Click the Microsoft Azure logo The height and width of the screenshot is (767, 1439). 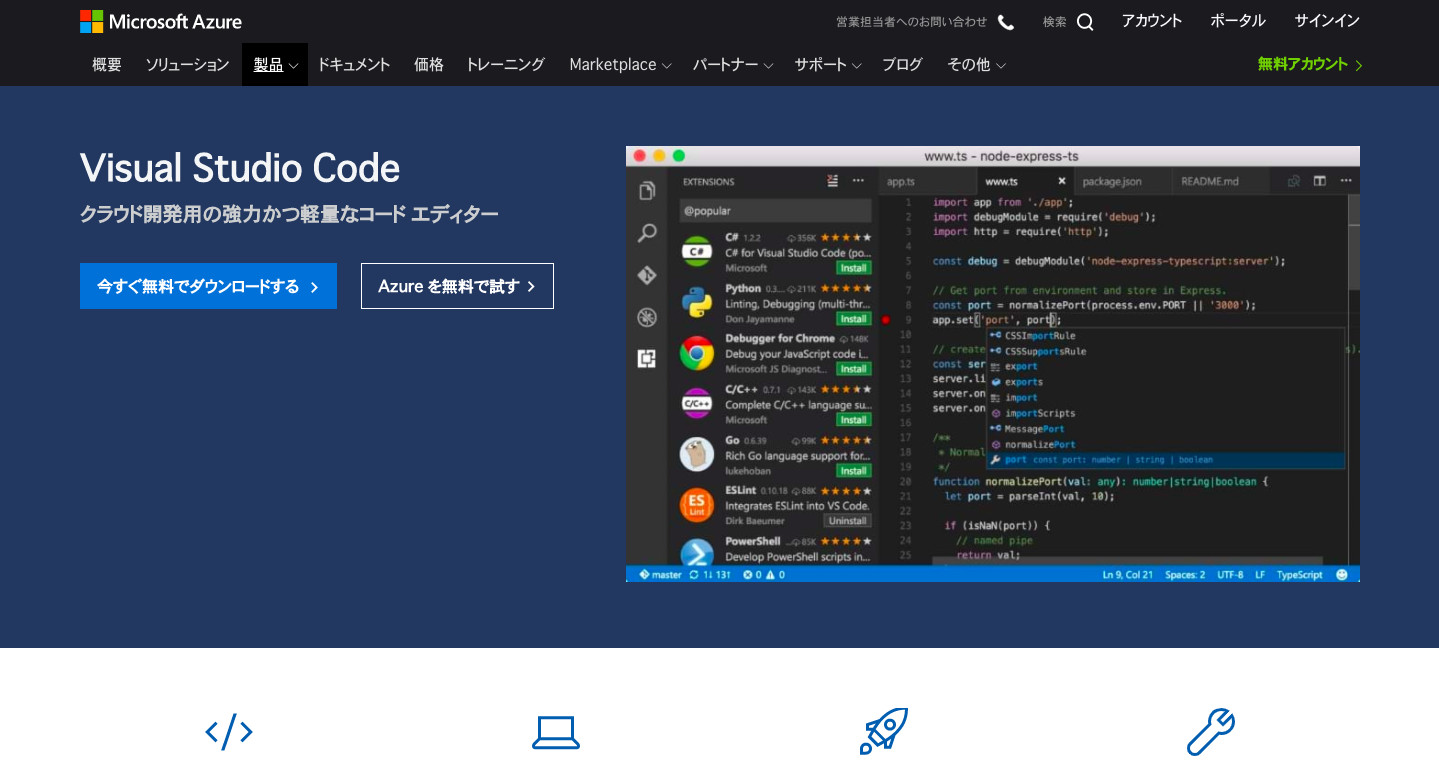160,21
